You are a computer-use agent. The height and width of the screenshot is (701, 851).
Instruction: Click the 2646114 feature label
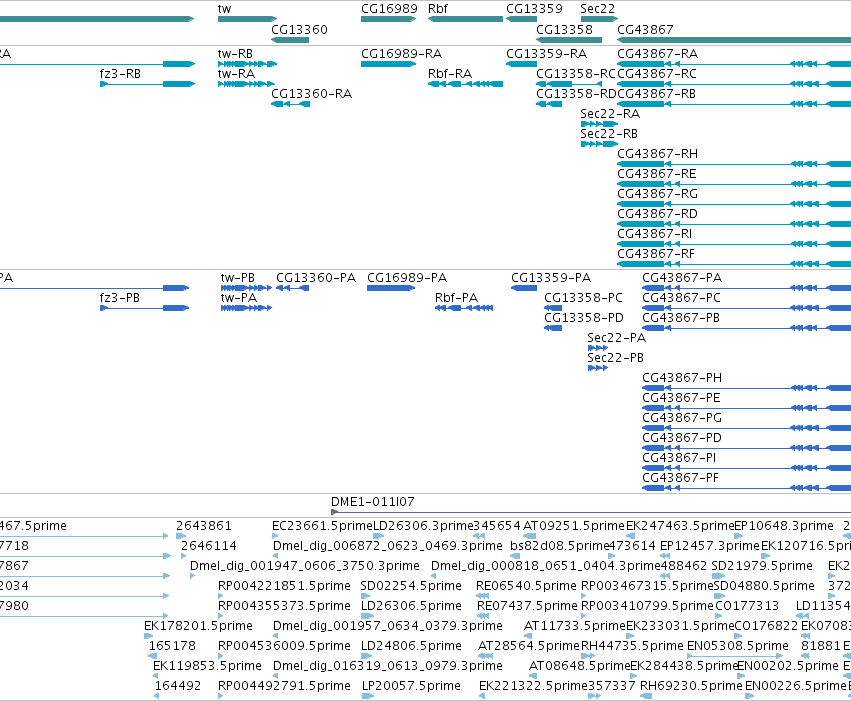209,546
